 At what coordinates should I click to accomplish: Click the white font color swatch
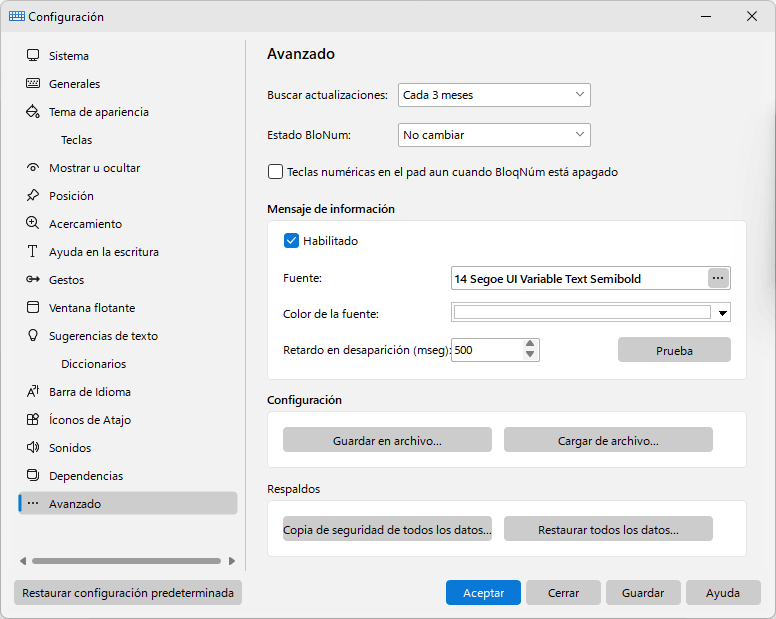(x=582, y=312)
